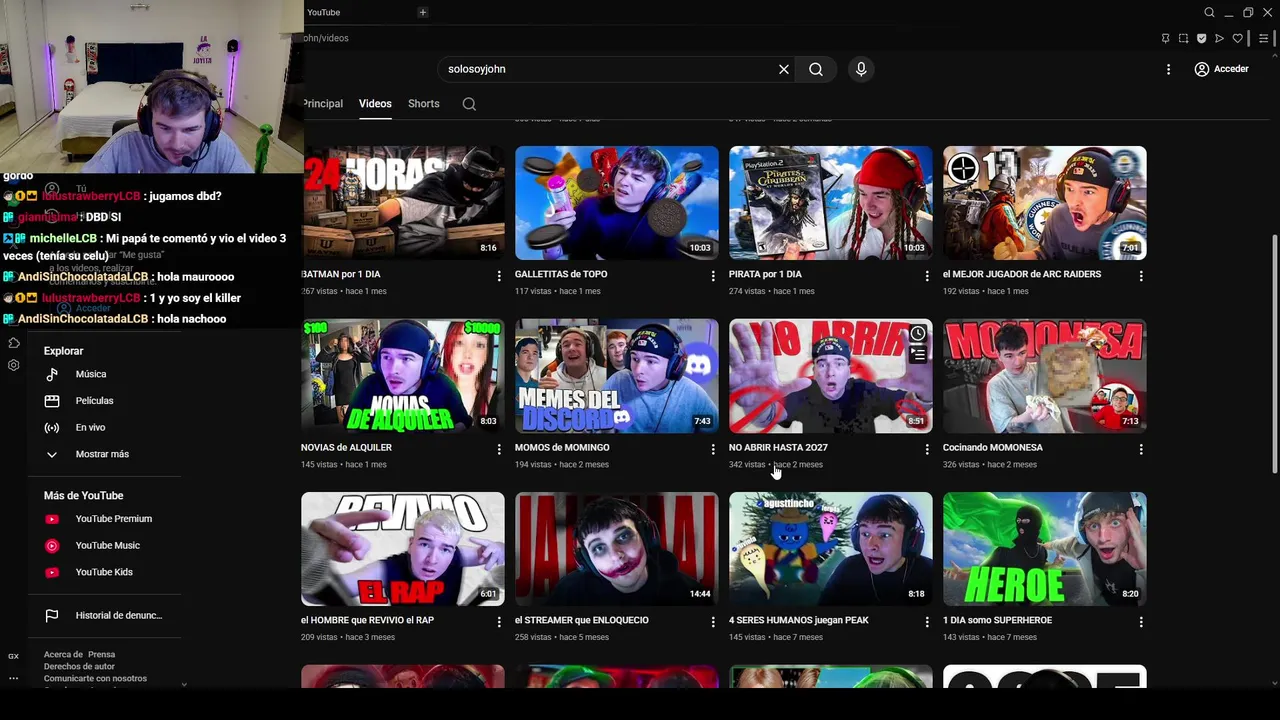
Task: Open the MEMES DEL DISCORD thumbnail
Action: click(x=617, y=376)
